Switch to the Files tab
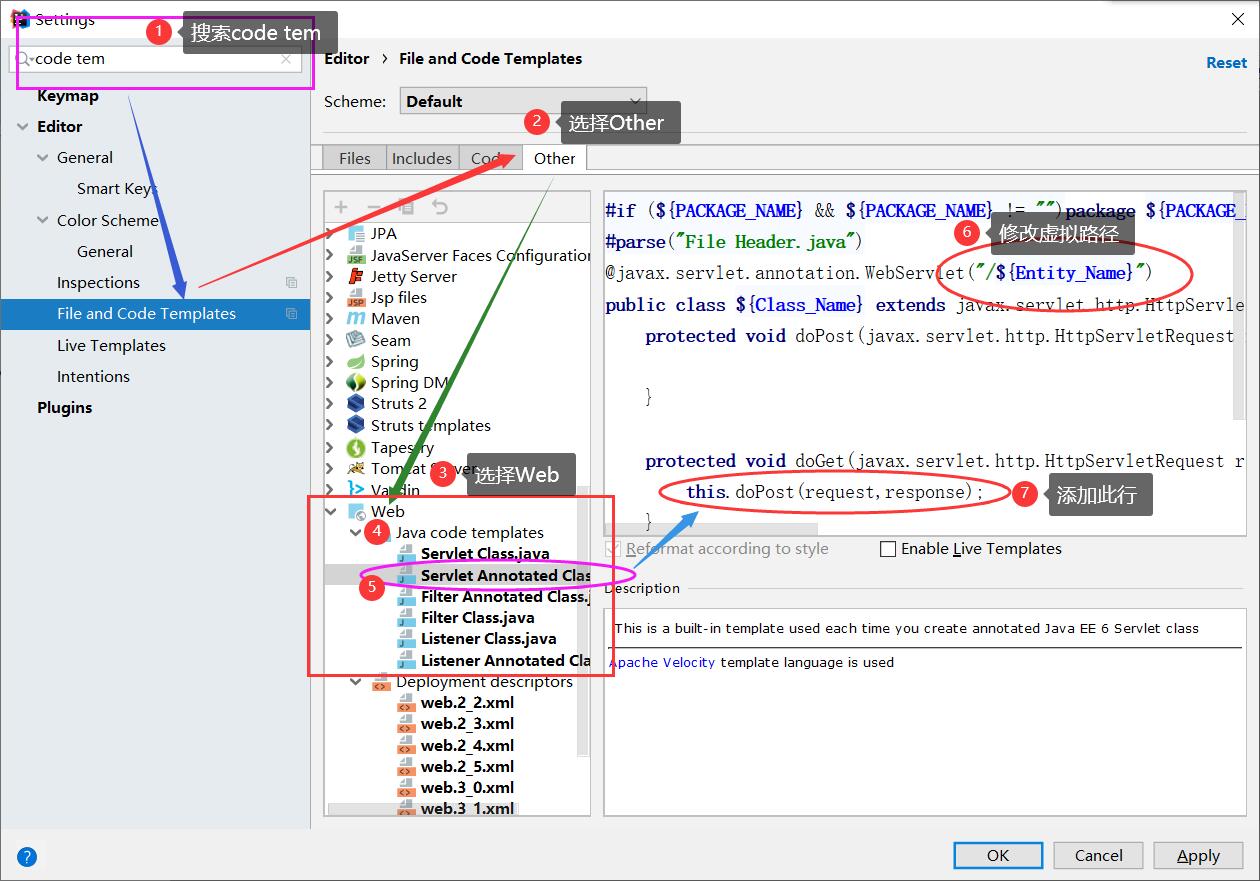 [x=354, y=158]
